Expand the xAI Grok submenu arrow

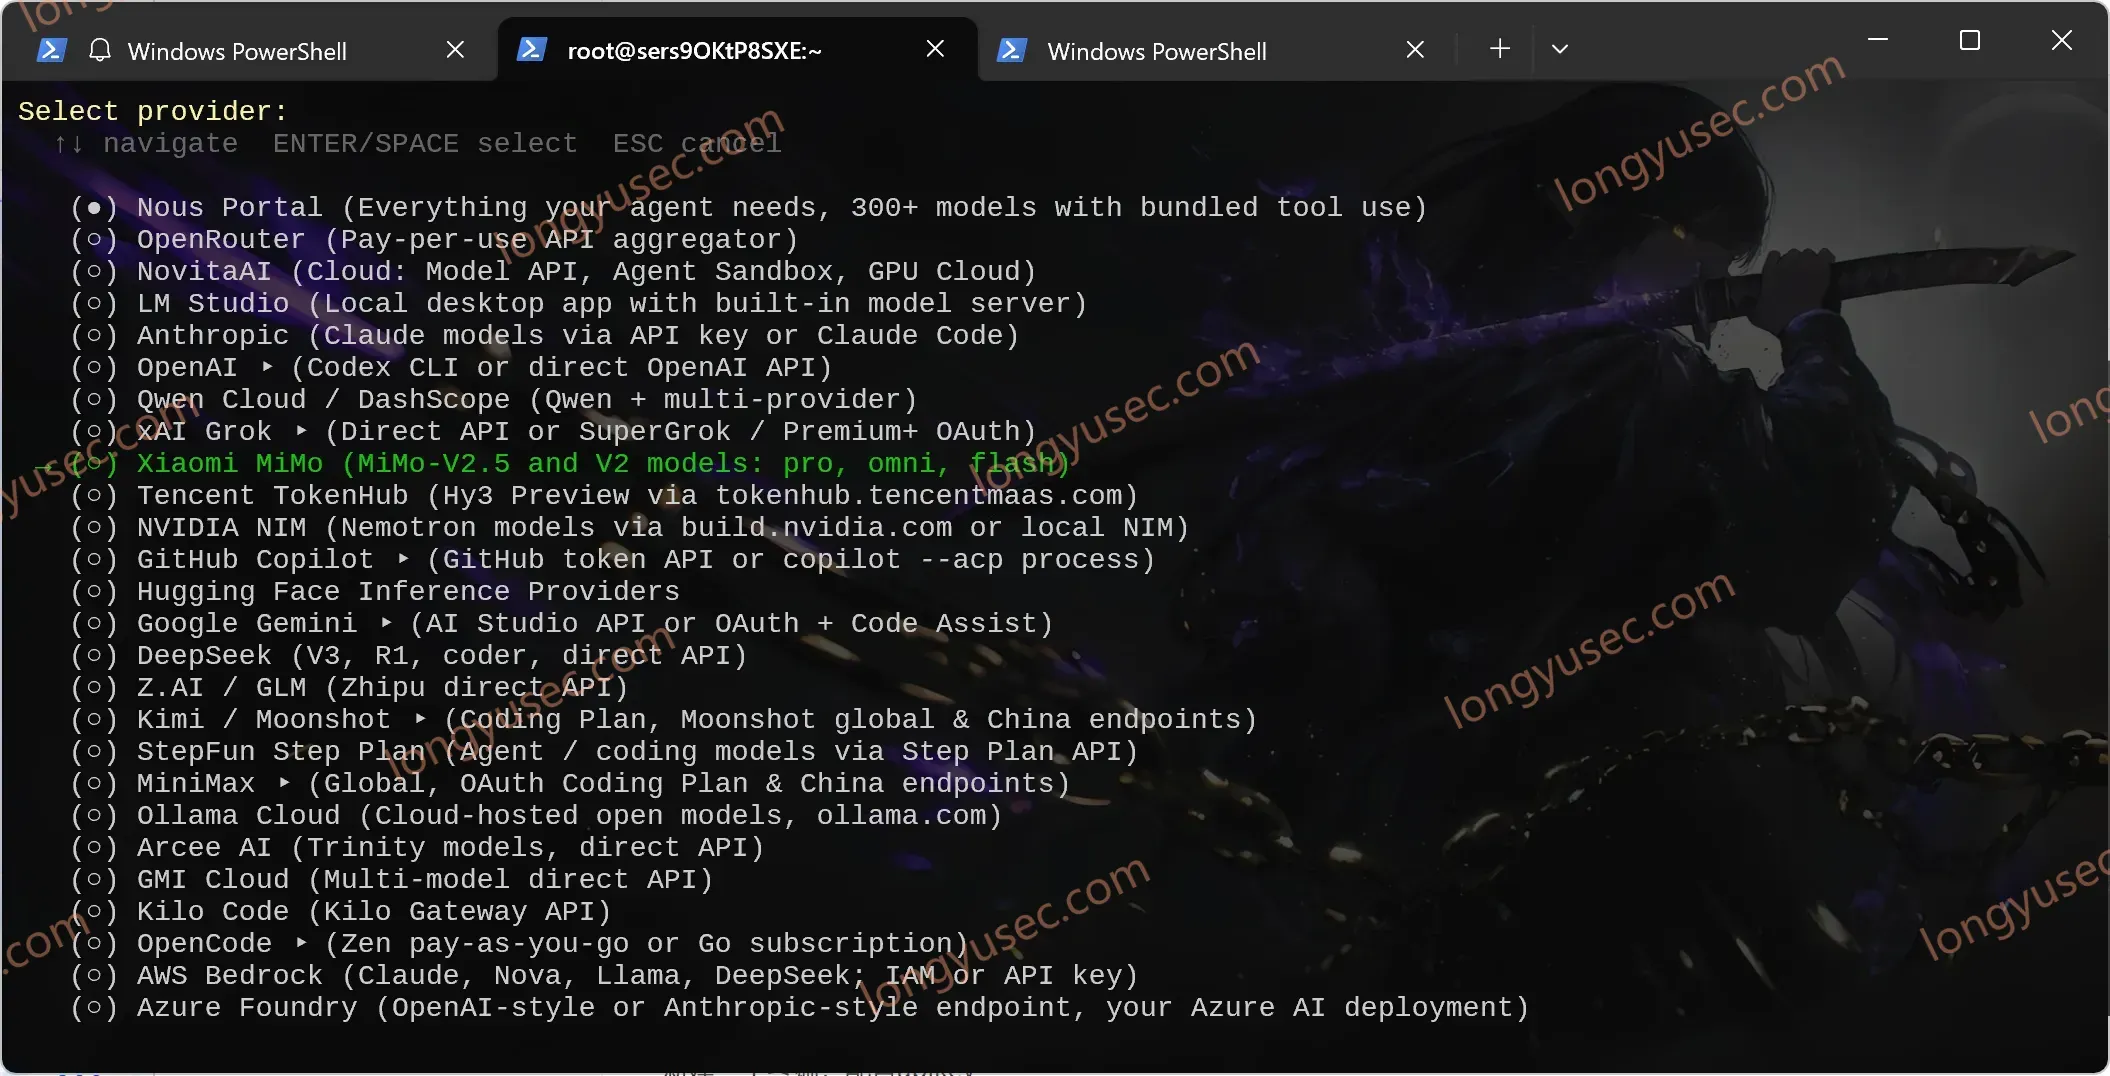click(x=301, y=431)
